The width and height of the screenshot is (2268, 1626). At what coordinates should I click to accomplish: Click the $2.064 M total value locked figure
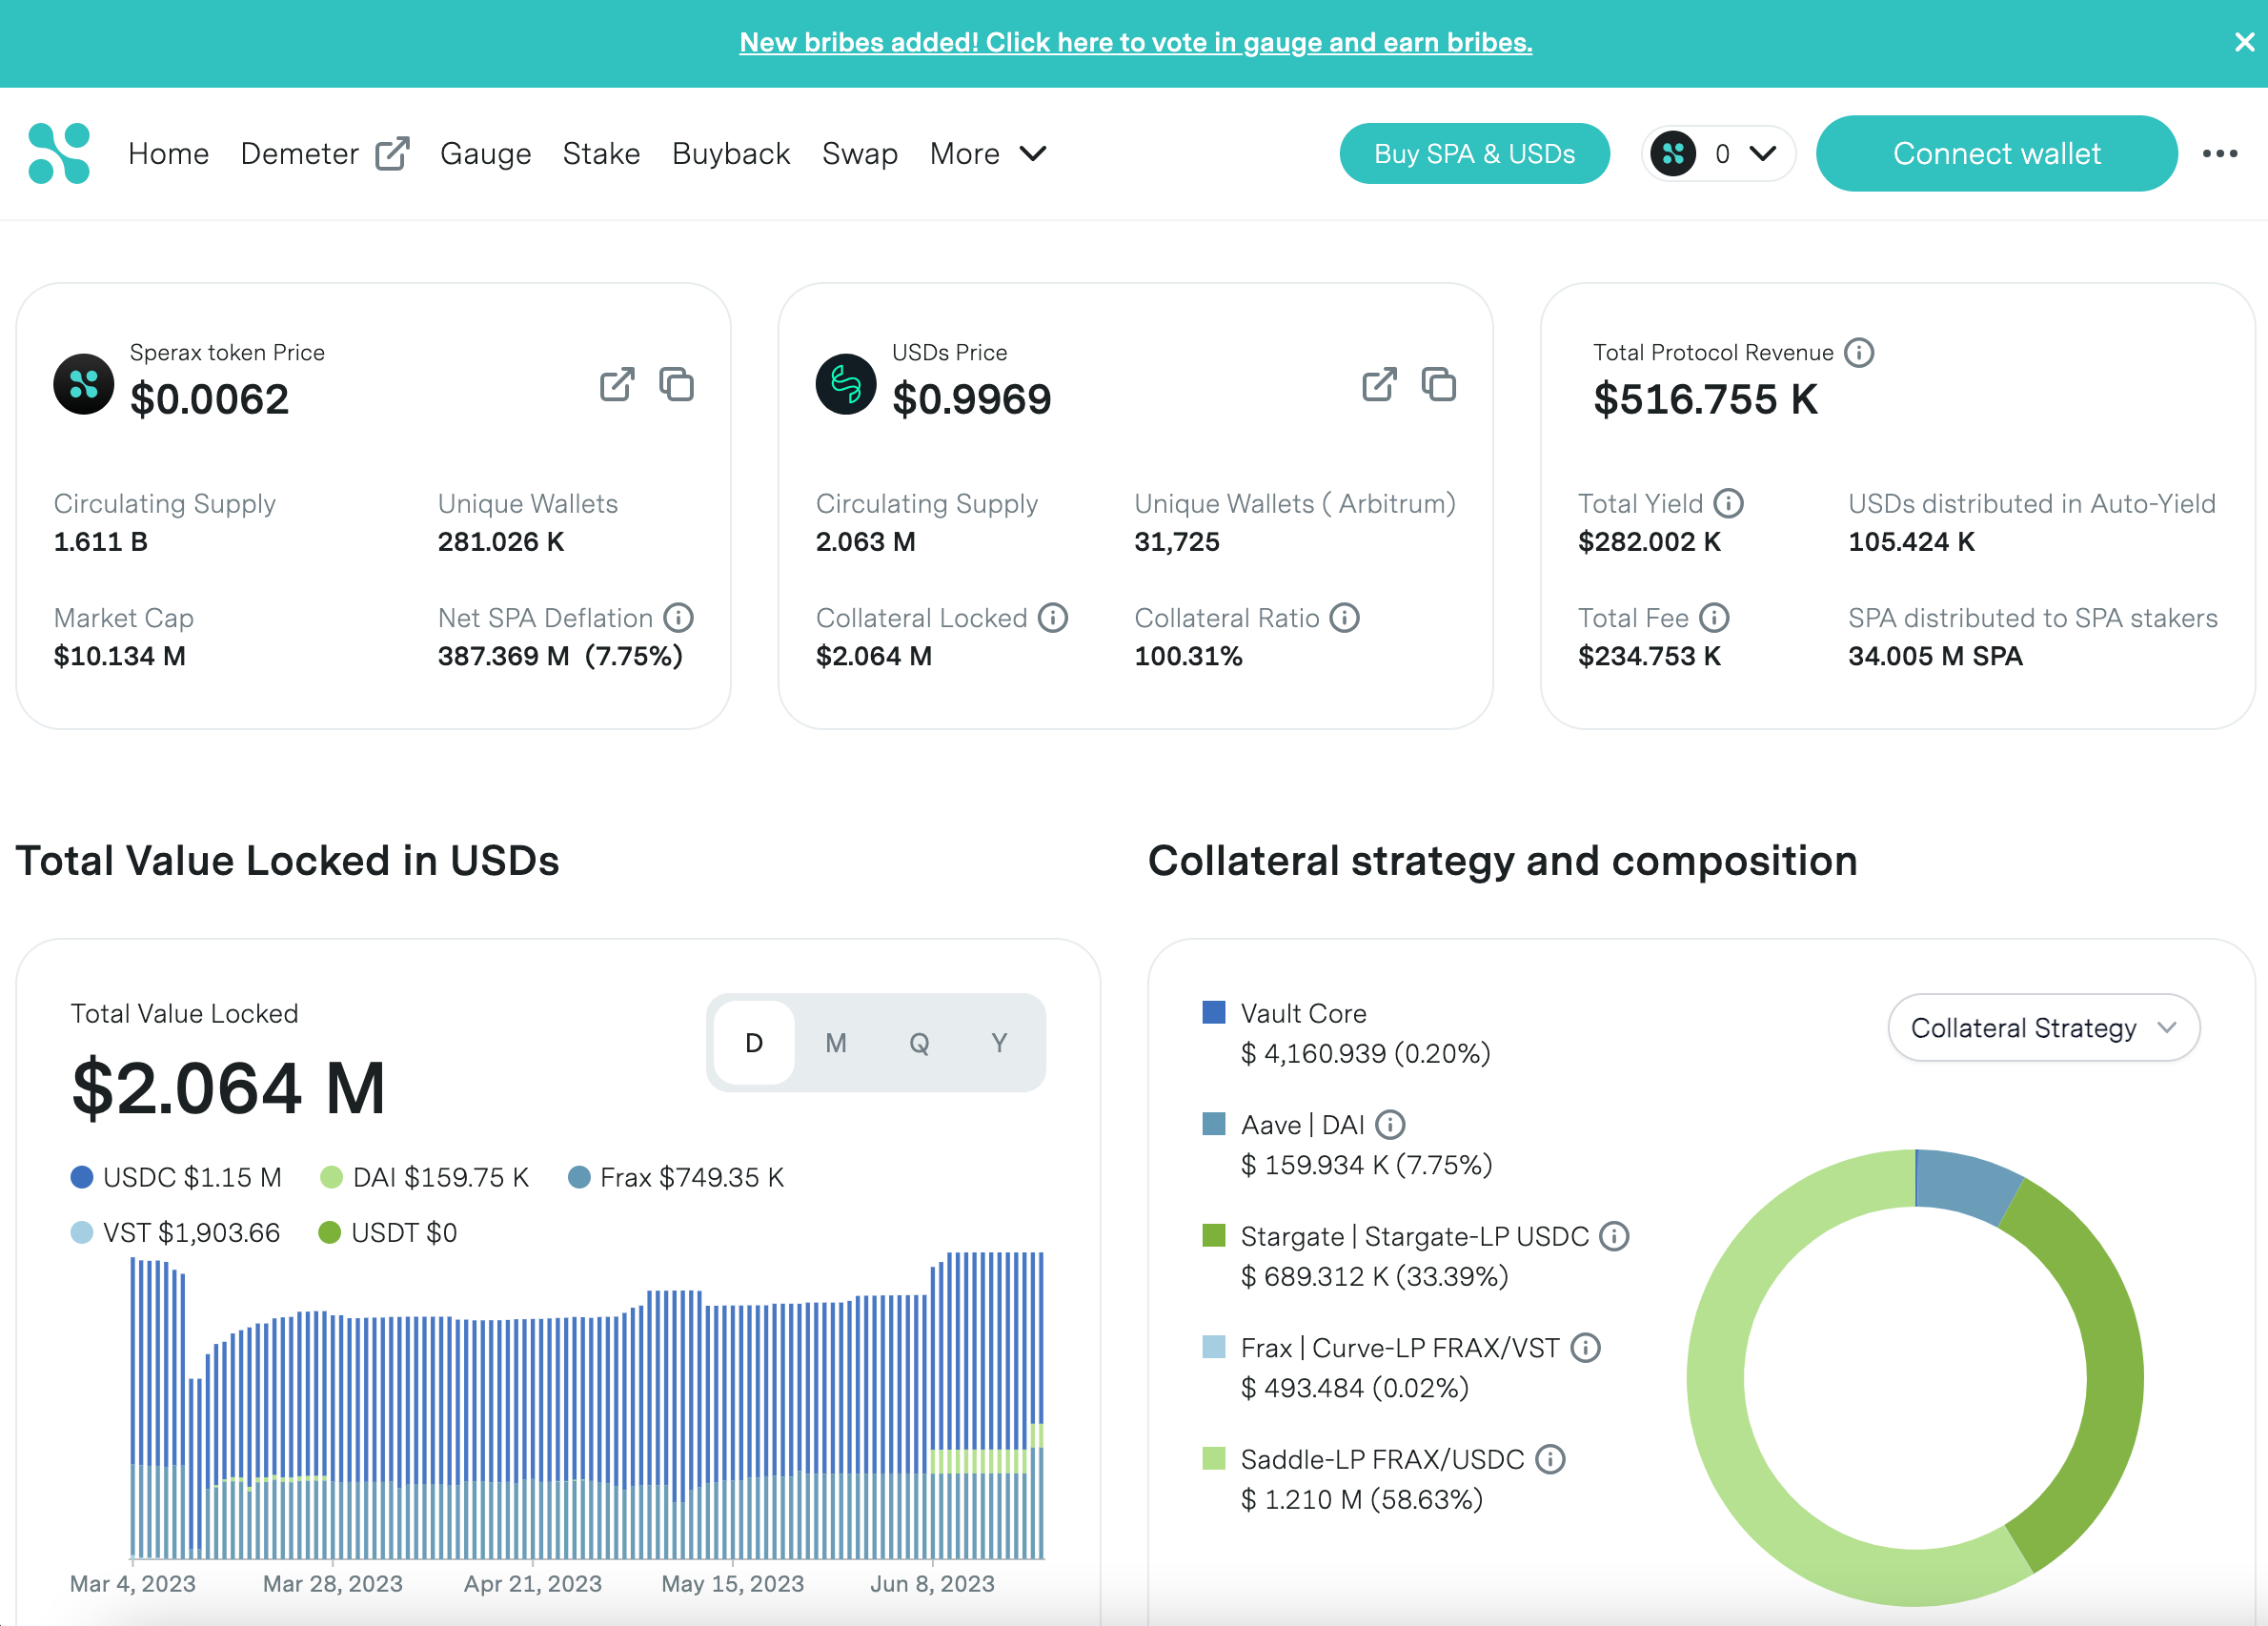click(228, 1088)
